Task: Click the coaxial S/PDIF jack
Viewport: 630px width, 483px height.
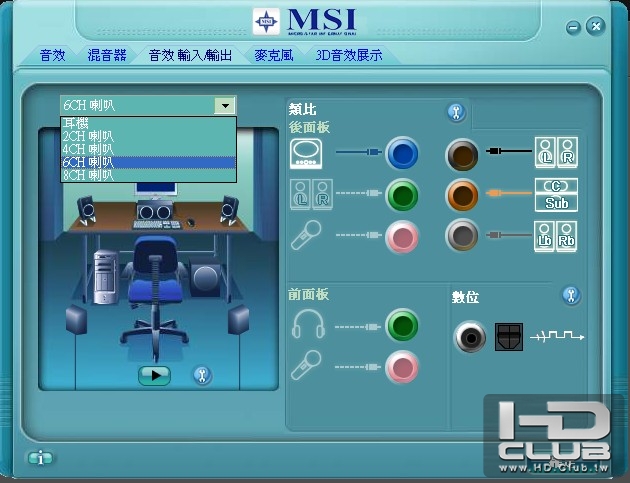Action: pos(470,337)
